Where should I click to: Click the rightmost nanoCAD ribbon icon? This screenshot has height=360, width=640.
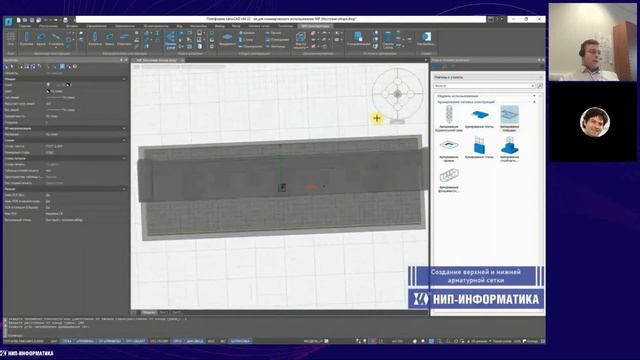426,39
